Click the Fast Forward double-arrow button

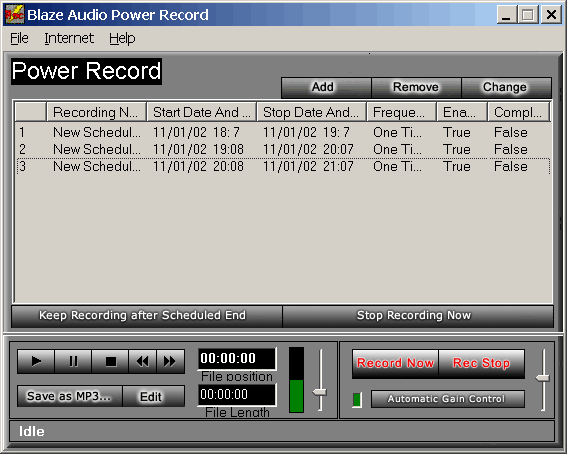[170, 361]
